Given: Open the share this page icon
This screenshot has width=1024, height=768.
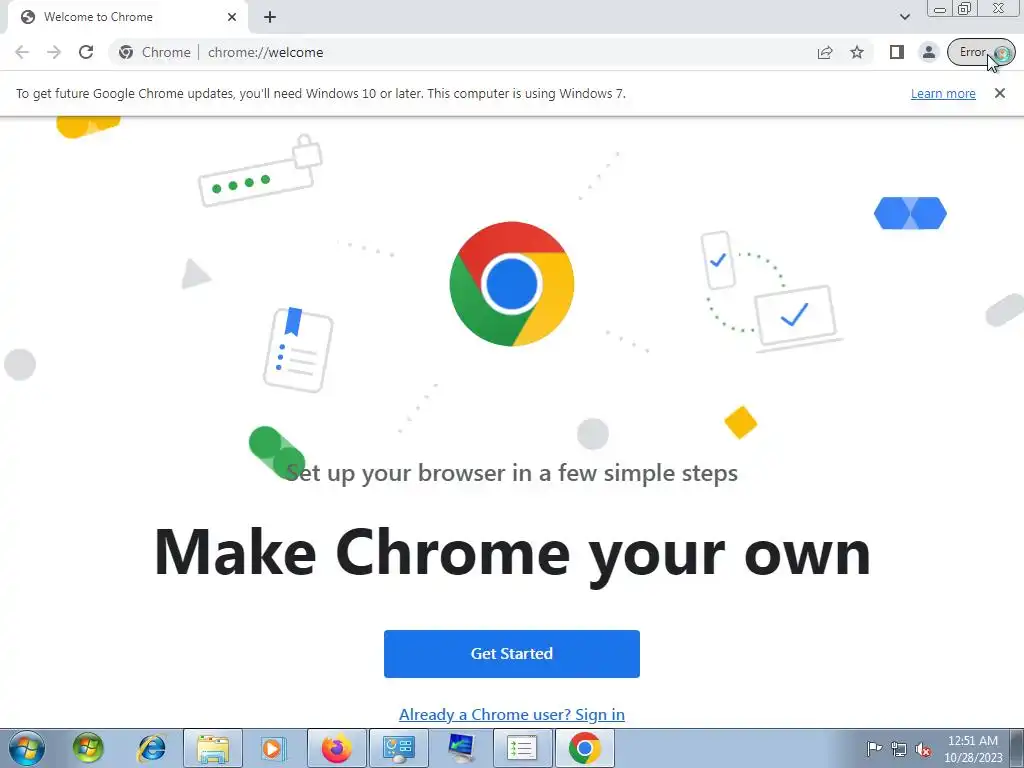Looking at the screenshot, I should pyautogui.click(x=825, y=52).
